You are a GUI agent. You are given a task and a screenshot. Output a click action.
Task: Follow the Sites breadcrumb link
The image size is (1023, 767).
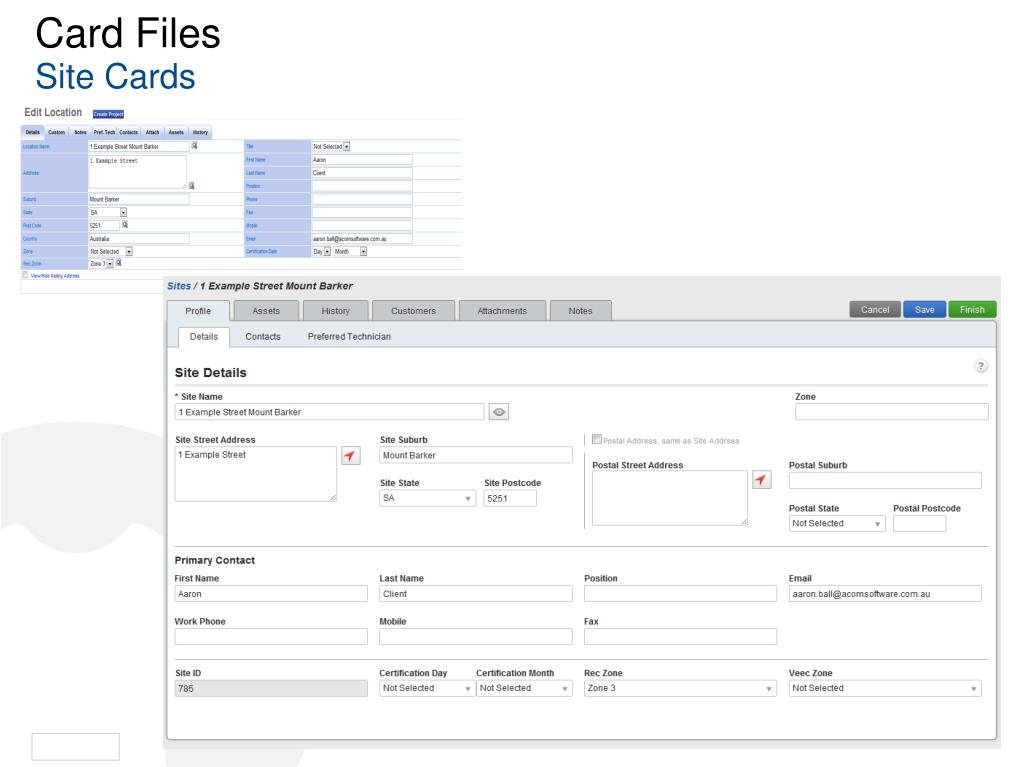point(179,286)
